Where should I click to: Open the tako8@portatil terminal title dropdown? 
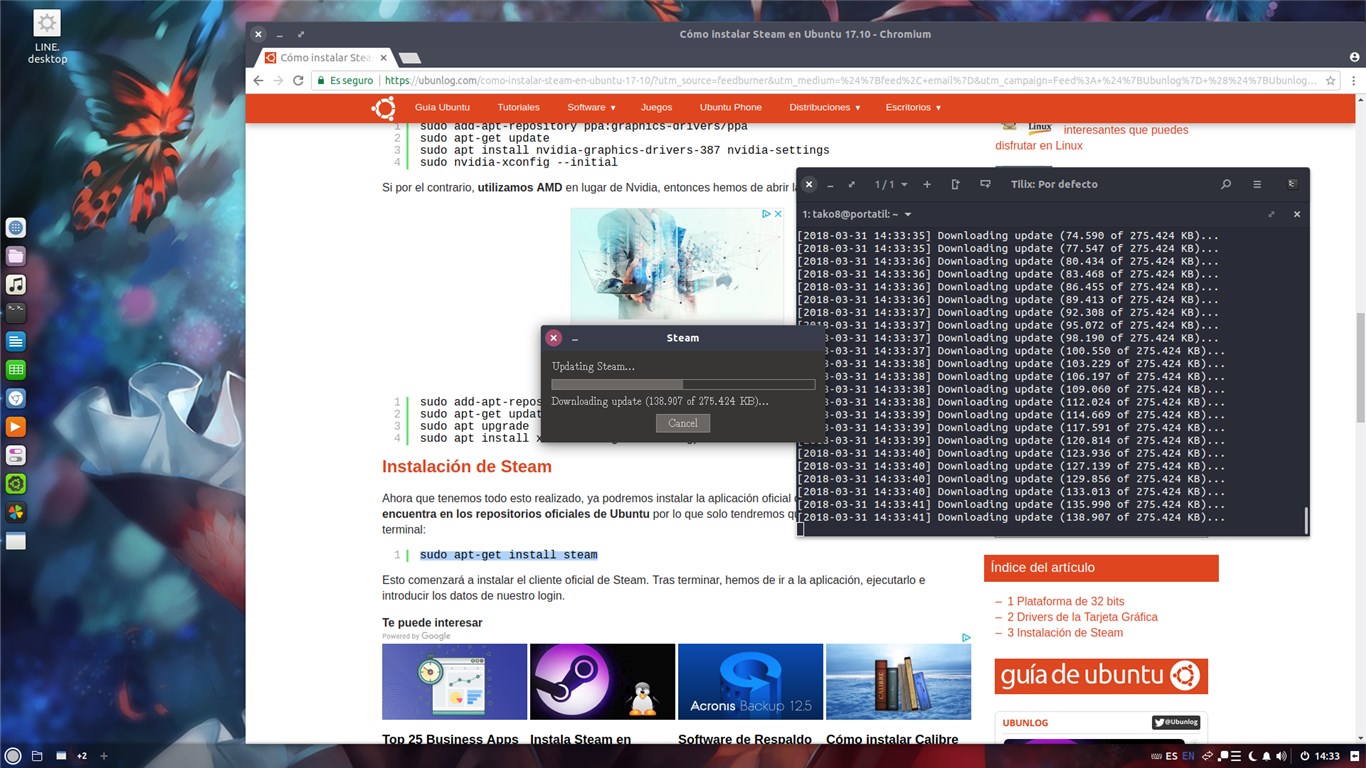857,214
